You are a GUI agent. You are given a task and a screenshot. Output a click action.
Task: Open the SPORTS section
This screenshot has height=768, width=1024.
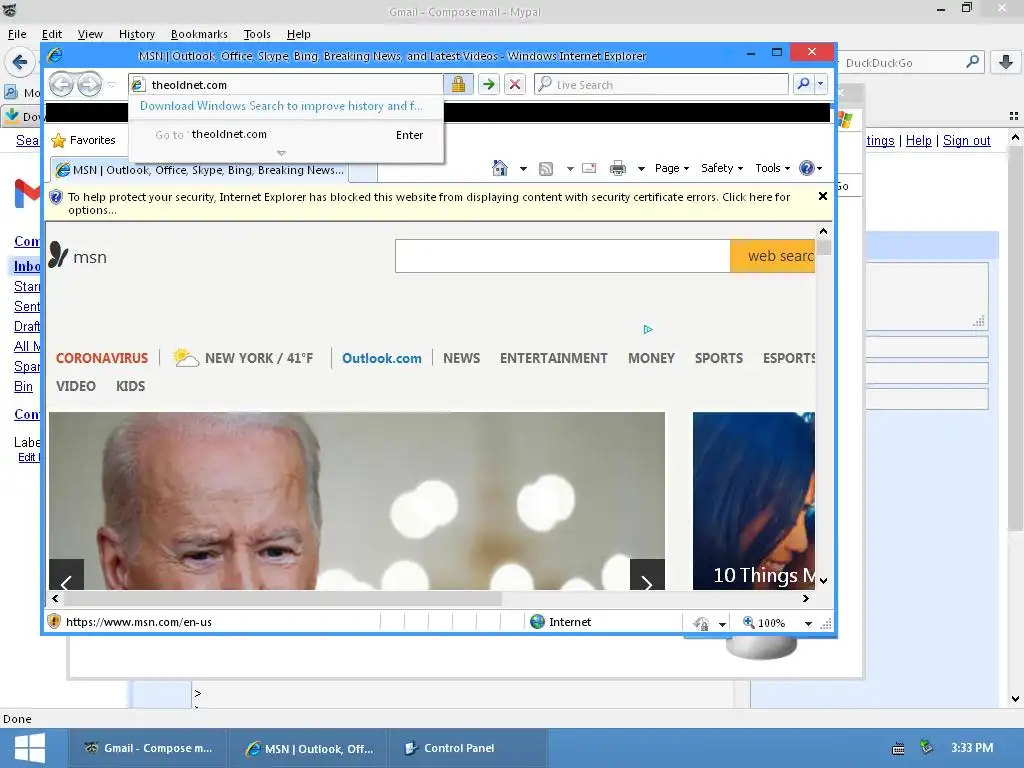coord(718,358)
